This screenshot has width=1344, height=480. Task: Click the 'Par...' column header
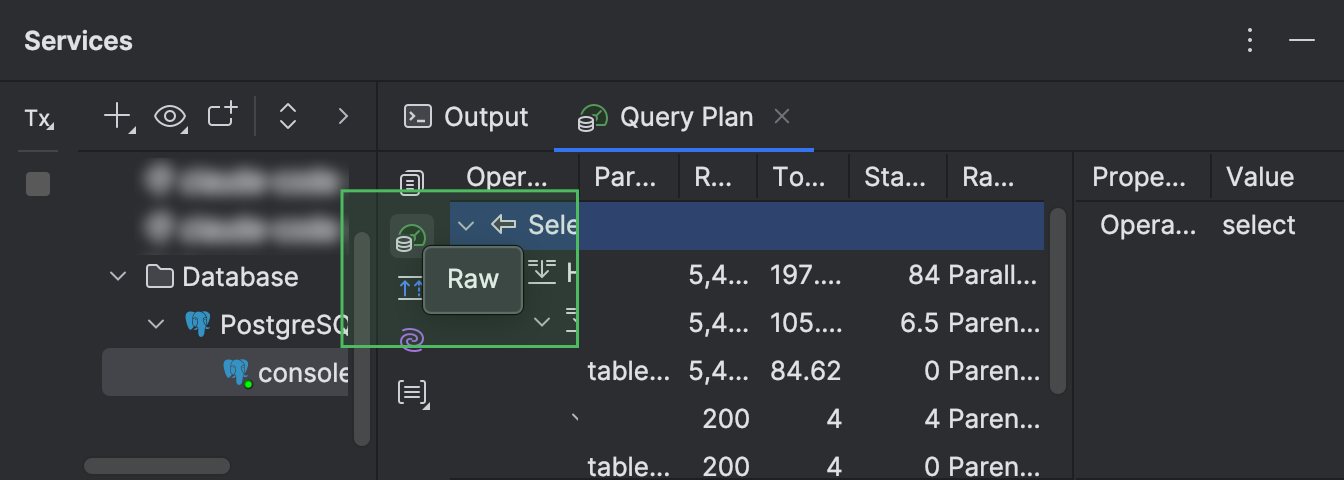pos(626,178)
